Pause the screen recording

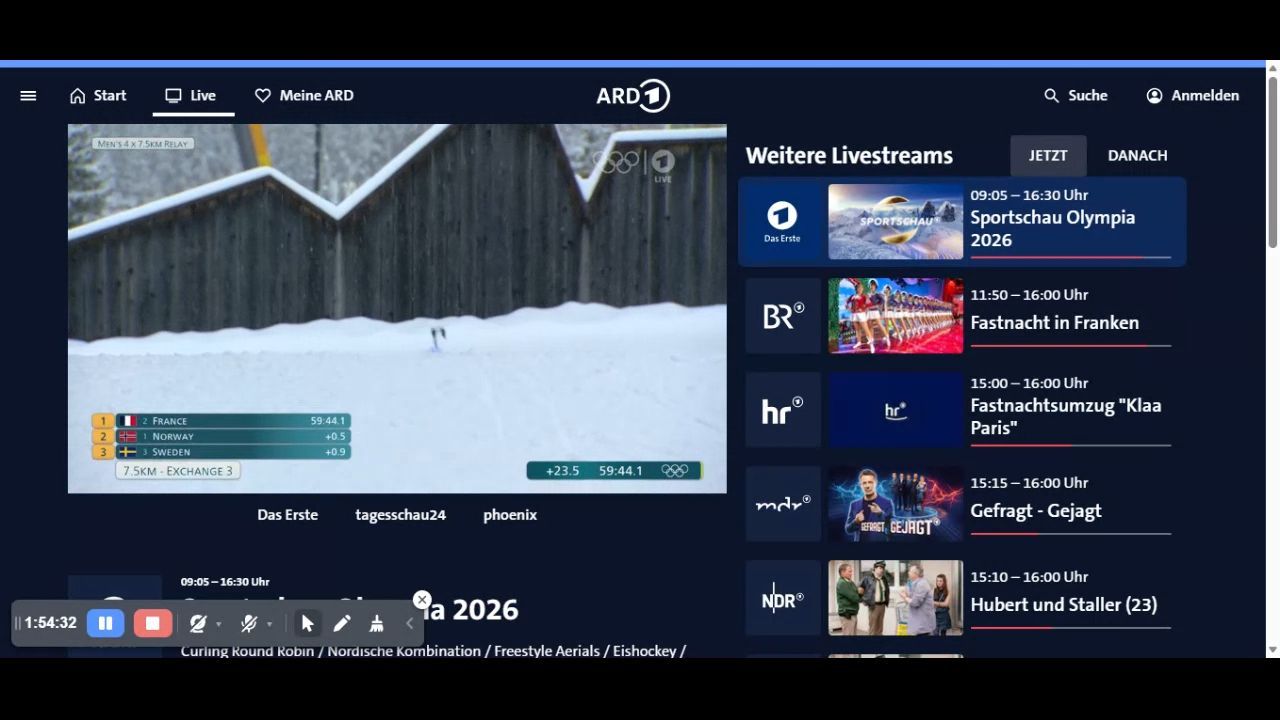(x=105, y=623)
